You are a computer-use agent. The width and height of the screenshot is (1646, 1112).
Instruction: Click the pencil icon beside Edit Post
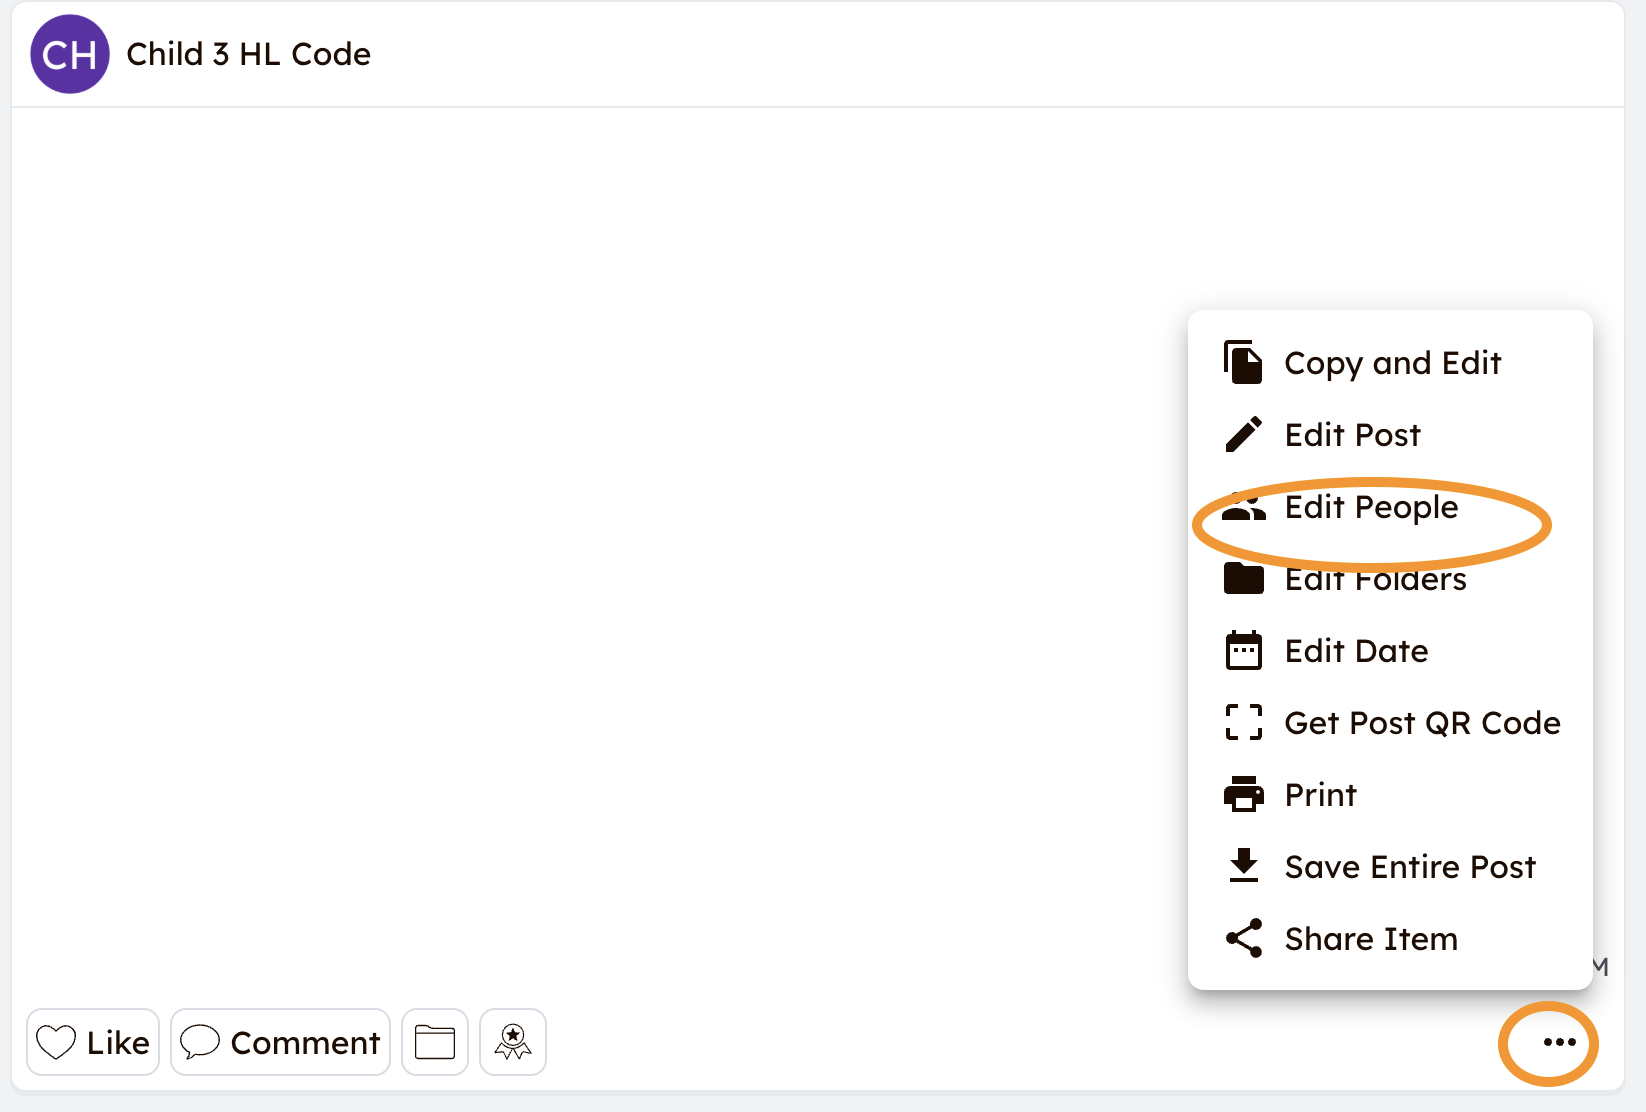tap(1243, 435)
